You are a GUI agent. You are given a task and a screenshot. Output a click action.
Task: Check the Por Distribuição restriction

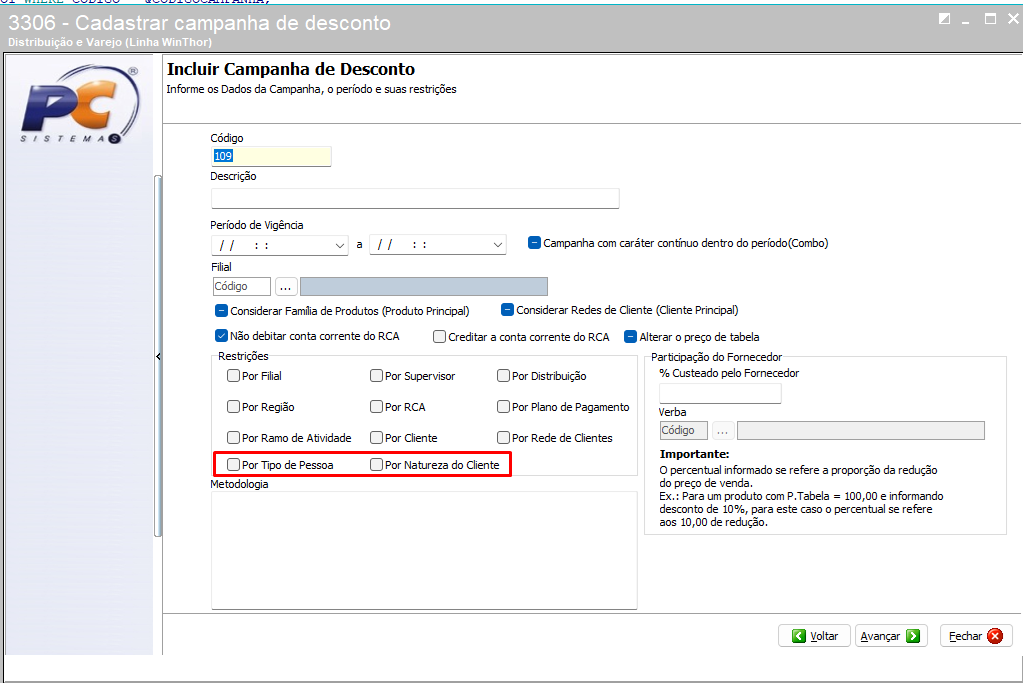tap(503, 376)
